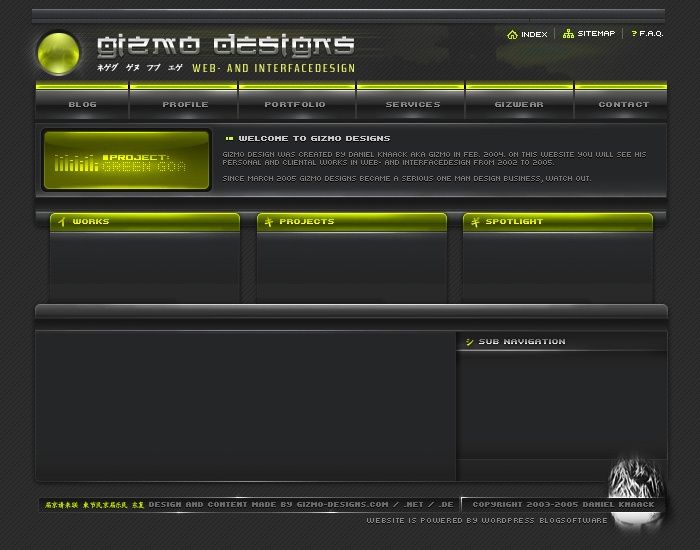The width and height of the screenshot is (700, 550).
Task: Click the green orb logo icon
Action: [58, 52]
